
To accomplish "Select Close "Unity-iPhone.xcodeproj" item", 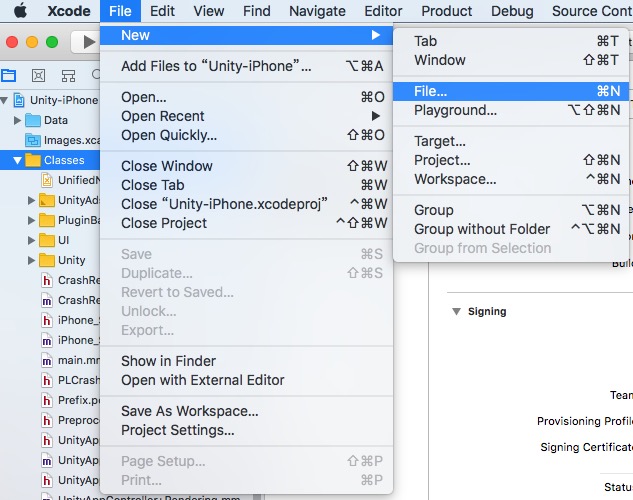I will (x=246, y=204).
